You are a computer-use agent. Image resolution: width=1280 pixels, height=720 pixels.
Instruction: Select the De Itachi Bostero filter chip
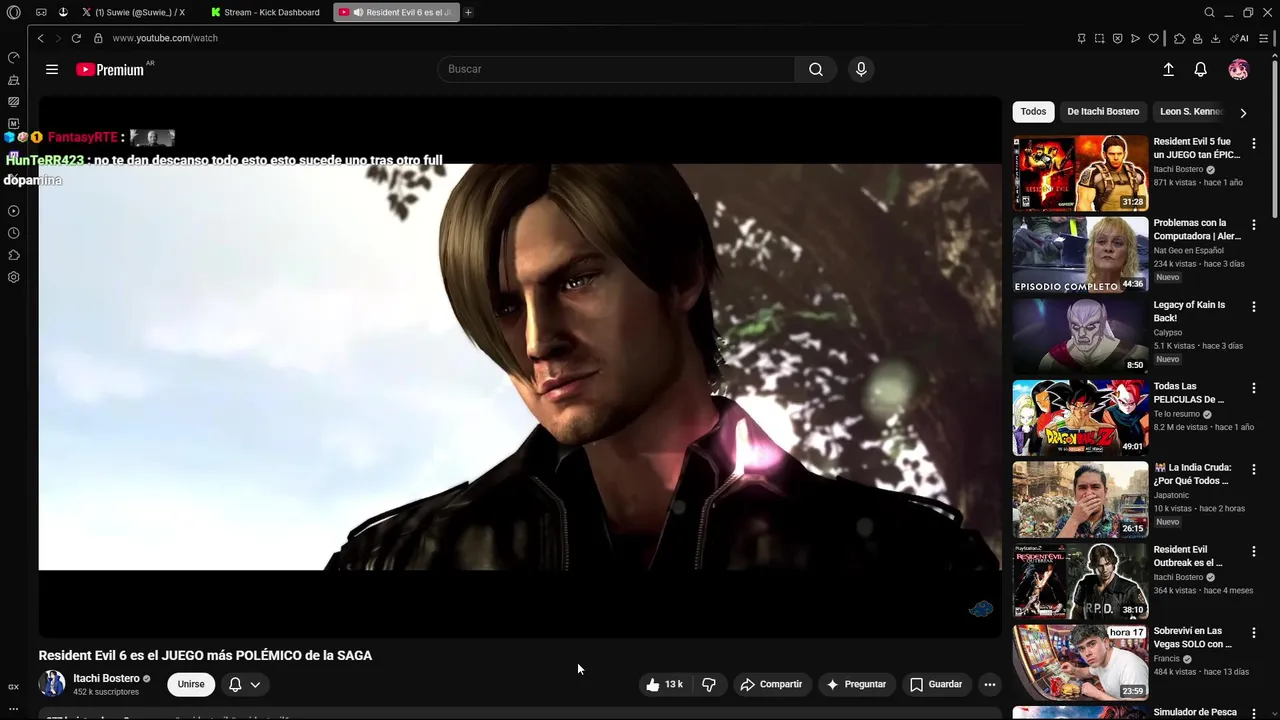[x=1103, y=112]
